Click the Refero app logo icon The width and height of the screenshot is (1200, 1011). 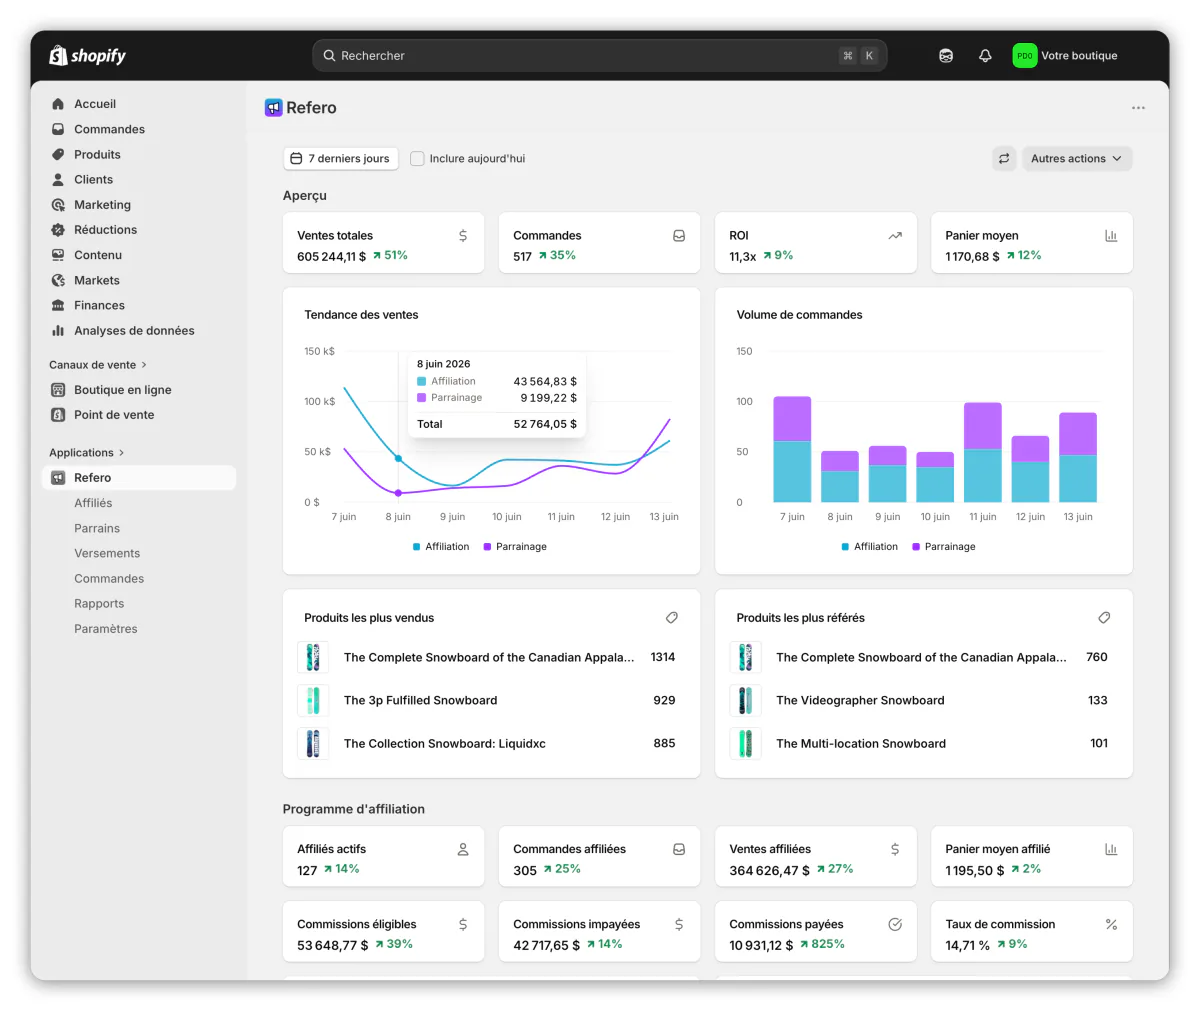click(x=273, y=108)
